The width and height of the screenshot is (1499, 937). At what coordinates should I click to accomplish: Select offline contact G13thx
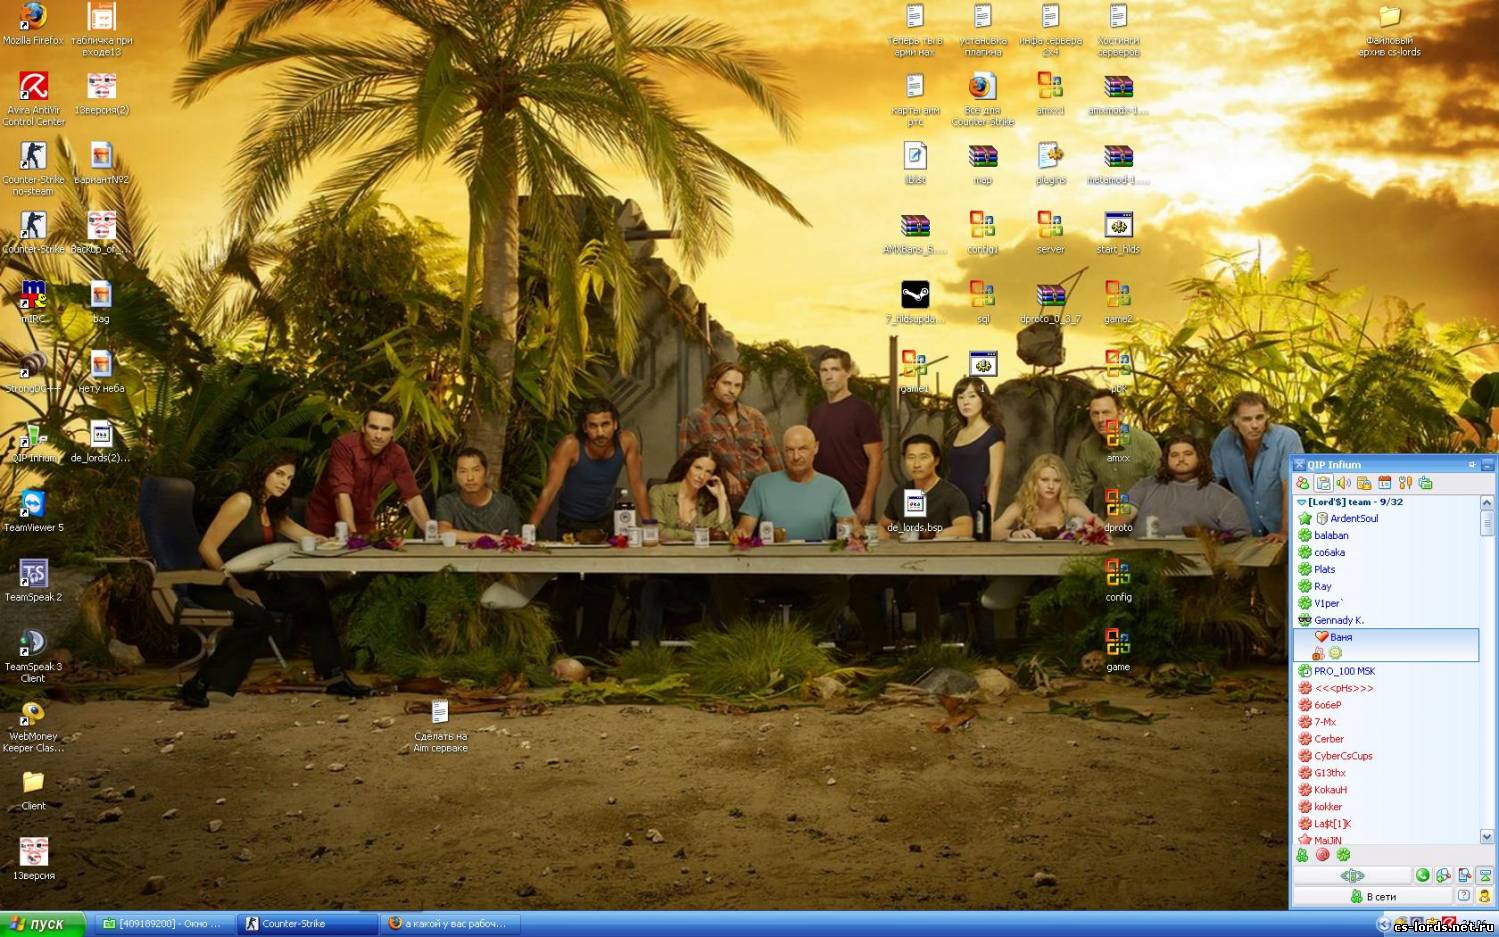click(x=1386, y=773)
